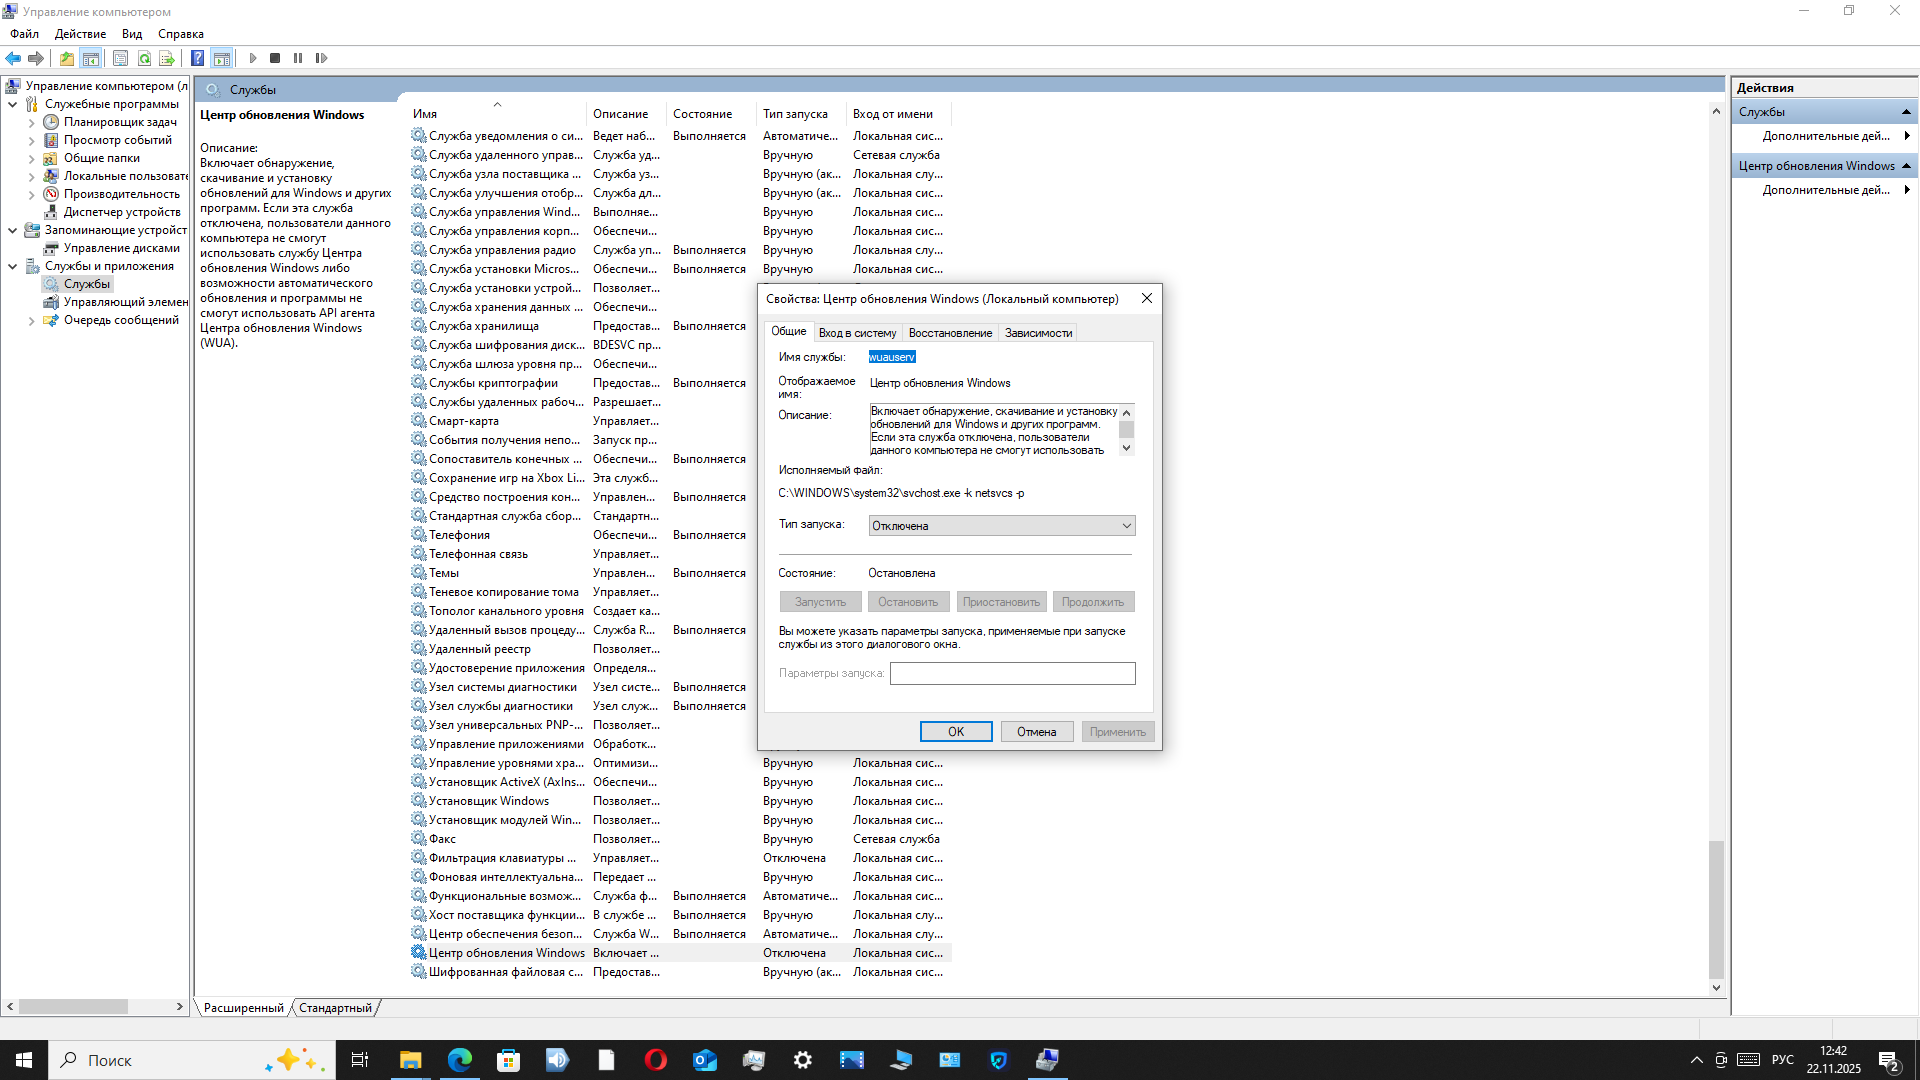This screenshot has width=1920, height=1080.
Task: Toggle the Show/Hide action pane icon
Action: click(x=221, y=58)
